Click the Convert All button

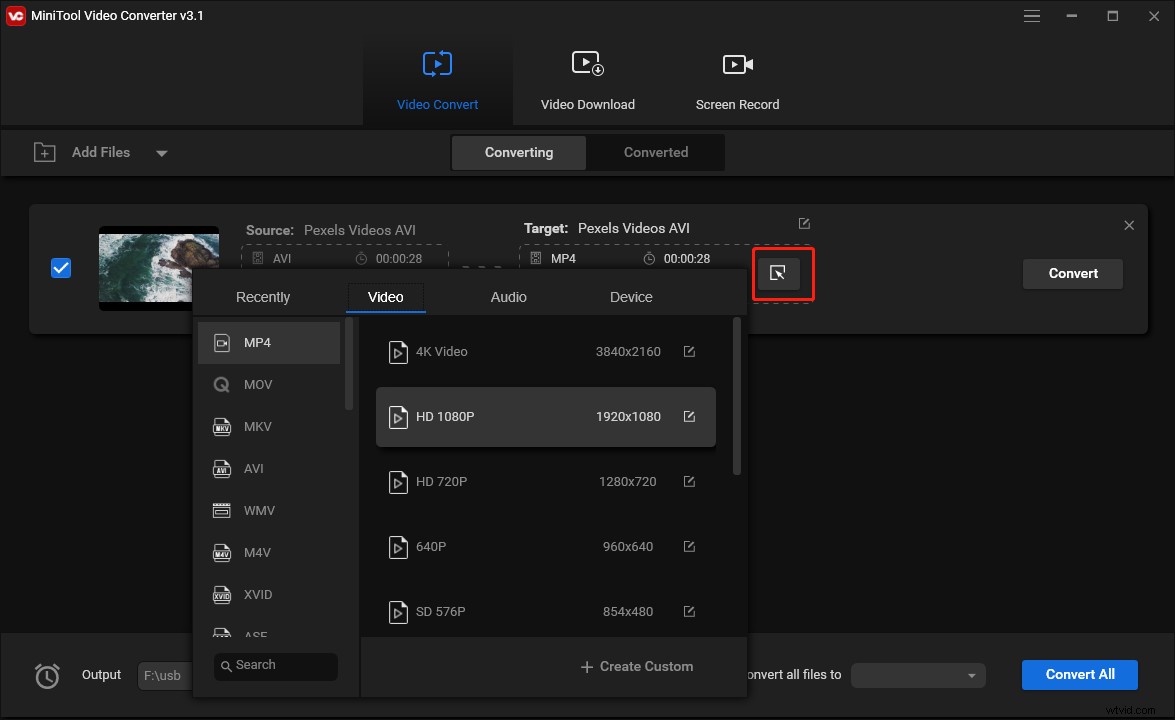tap(1079, 674)
